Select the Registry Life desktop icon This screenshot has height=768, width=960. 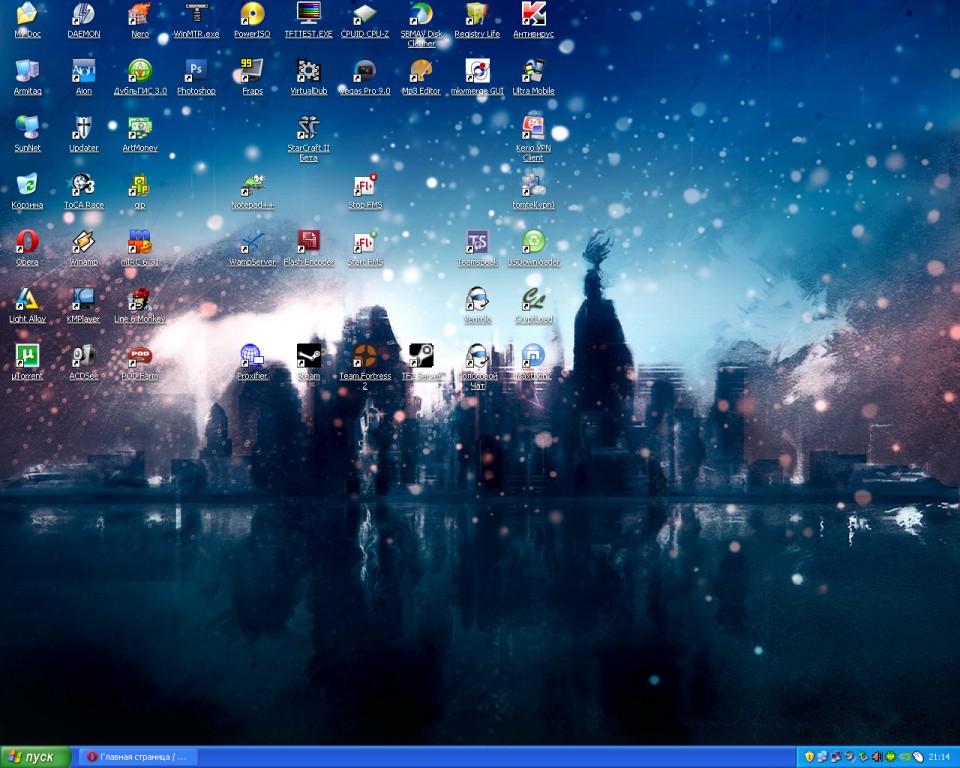[477, 14]
